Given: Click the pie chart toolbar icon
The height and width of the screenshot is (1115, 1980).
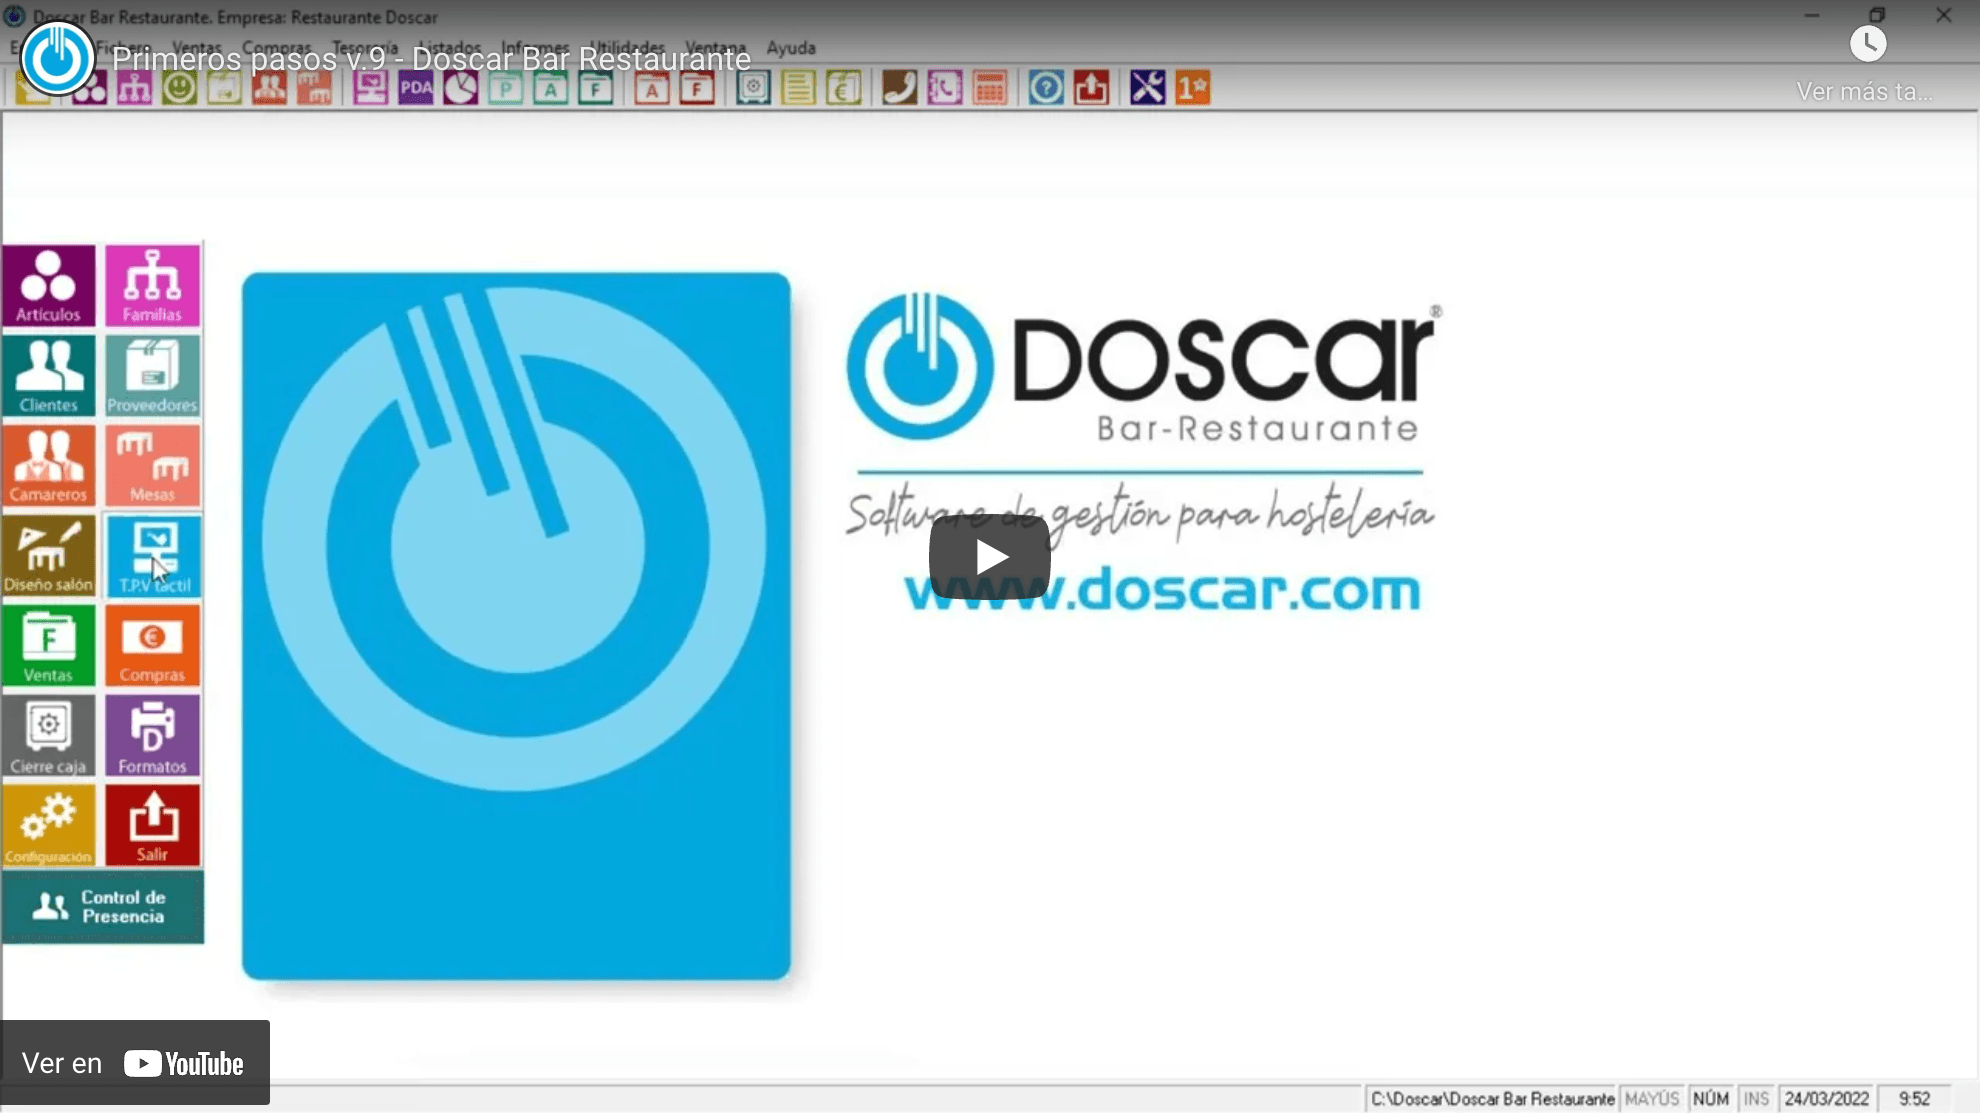Looking at the screenshot, I should [x=461, y=88].
